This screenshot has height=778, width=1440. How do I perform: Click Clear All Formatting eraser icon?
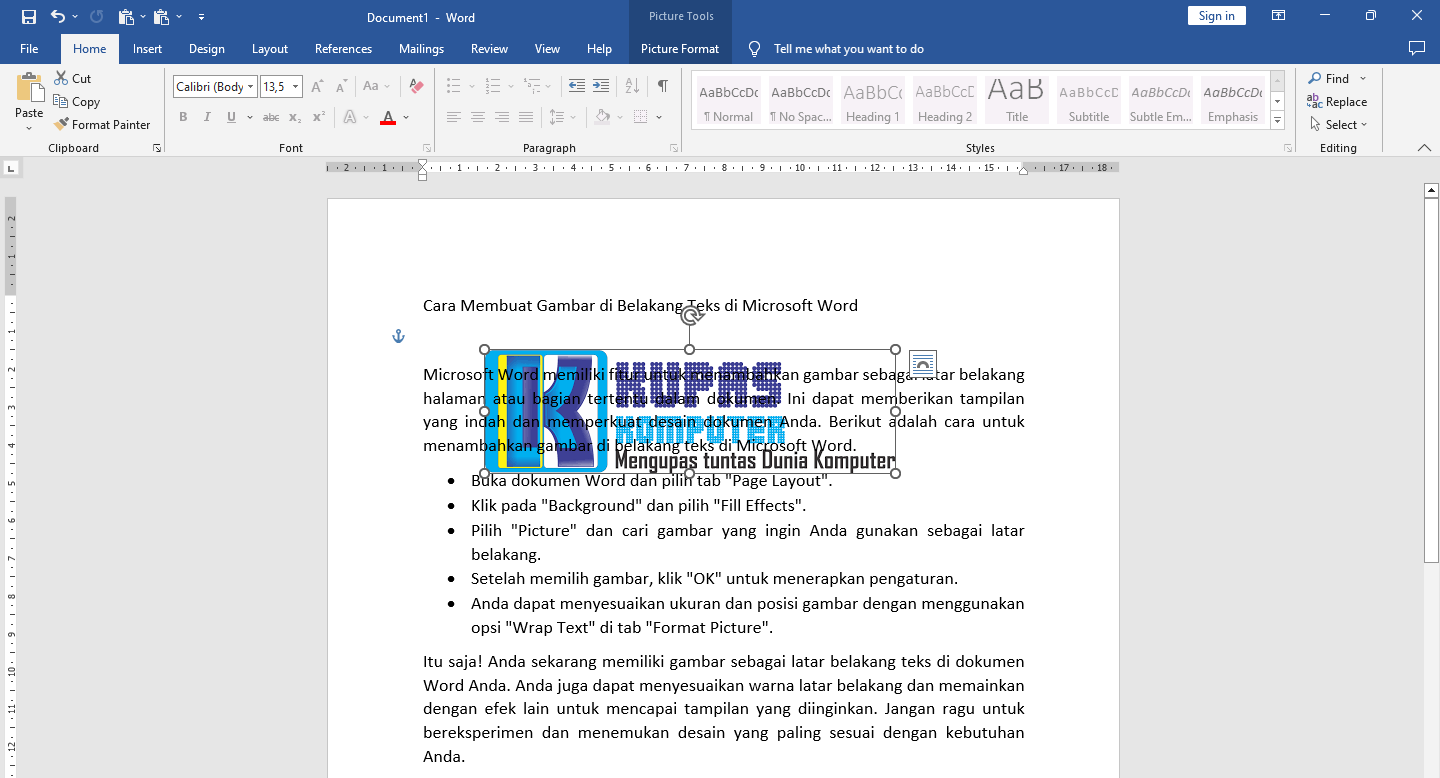[x=417, y=87]
